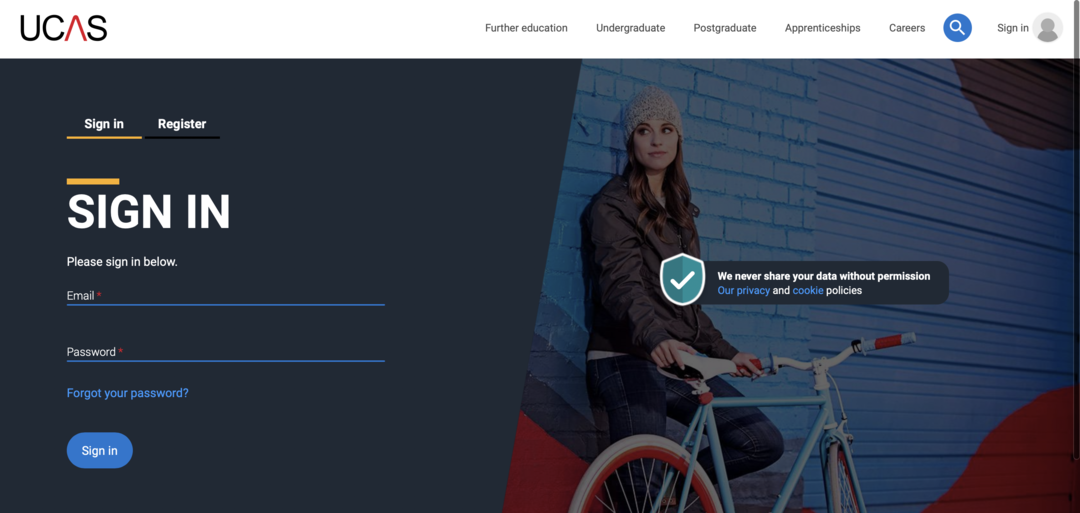Screen dimensions: 1080x513
Task: Open the Careers menu
Action: tap(906, 28)
